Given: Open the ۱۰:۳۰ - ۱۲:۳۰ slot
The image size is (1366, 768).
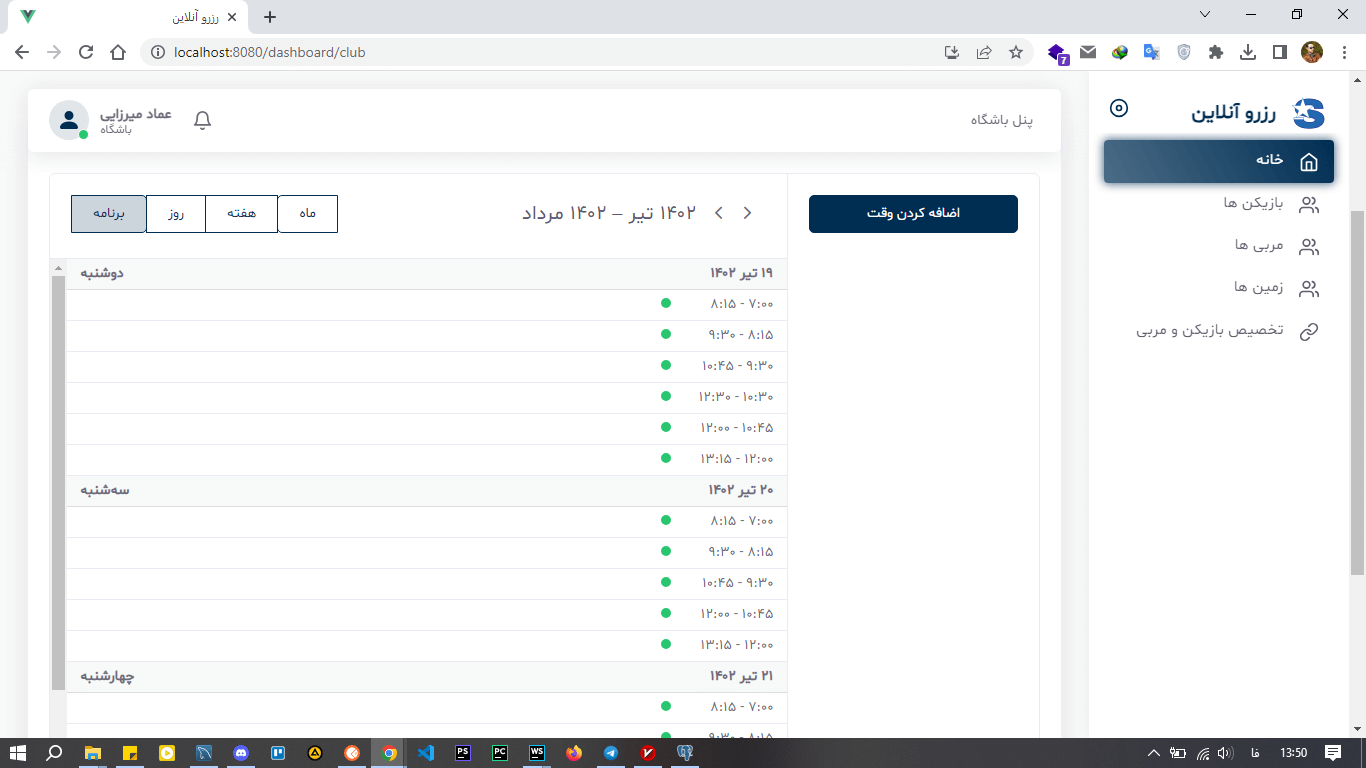Looking at the screenshot, I should [x=427, y=397].
